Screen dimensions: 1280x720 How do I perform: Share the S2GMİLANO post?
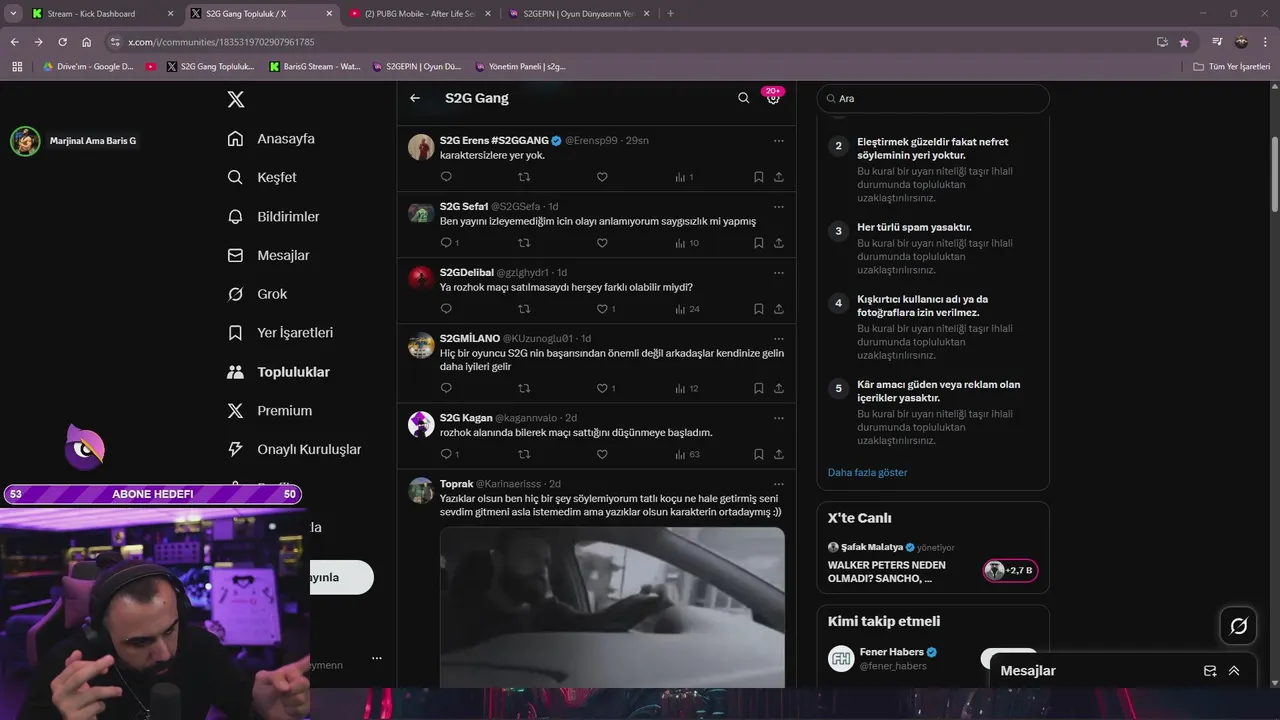[778, 388]
